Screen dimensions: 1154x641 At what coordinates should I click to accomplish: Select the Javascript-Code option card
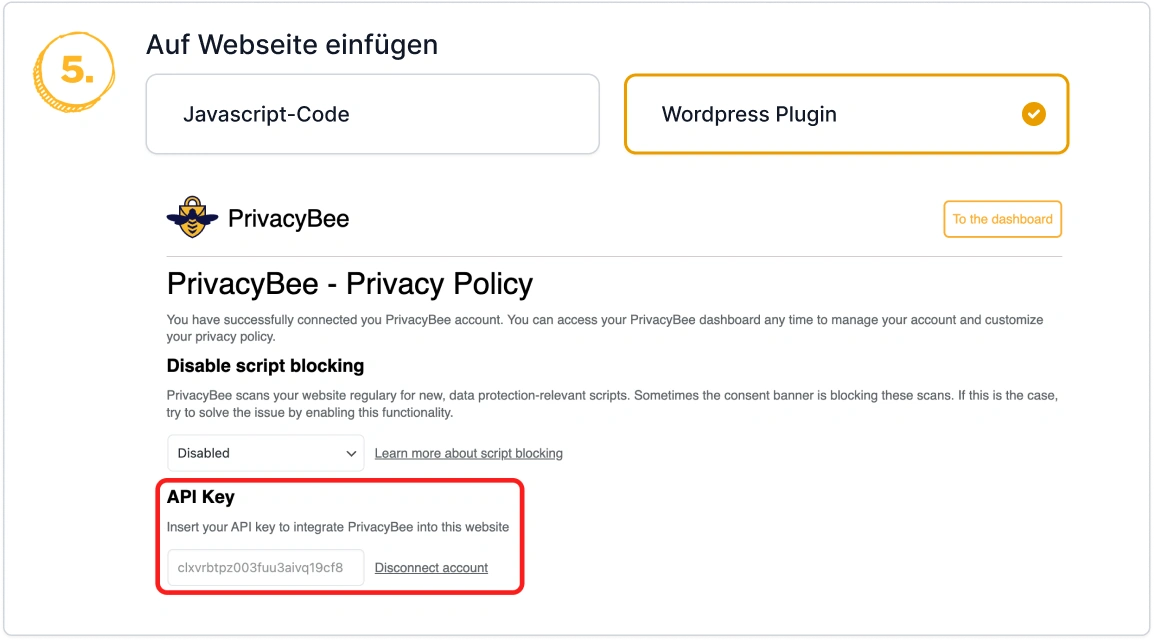point(372,114)
